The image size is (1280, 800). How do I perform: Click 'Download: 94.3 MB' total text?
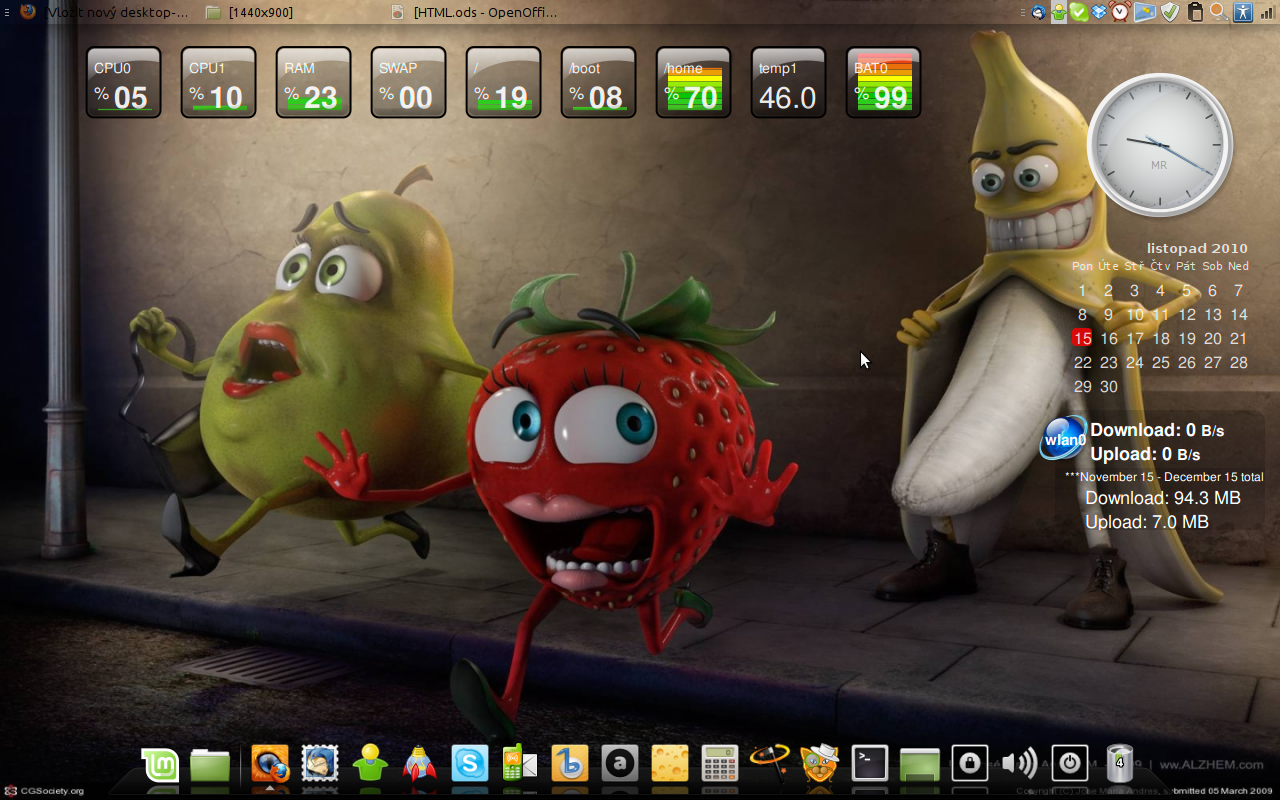click(x=1163, y=497)
